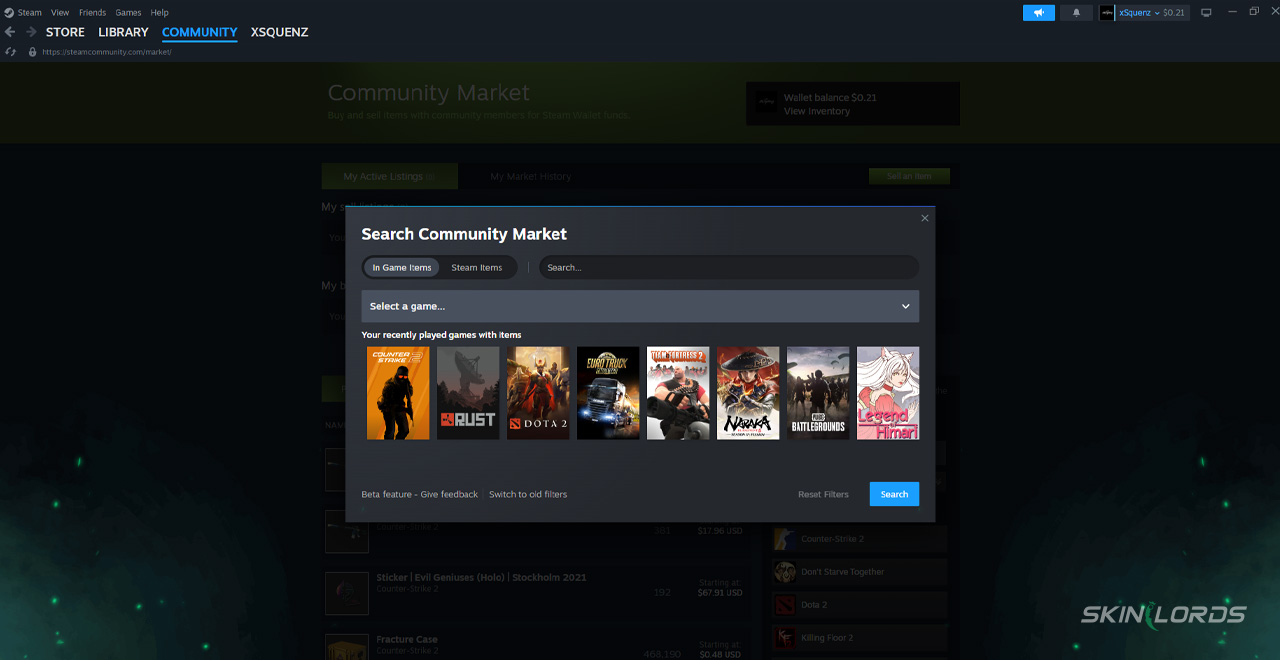Screen dimensions: 1280x660
Task: Select the Team Fortress 2 cover art
Action: pos(678,392)
